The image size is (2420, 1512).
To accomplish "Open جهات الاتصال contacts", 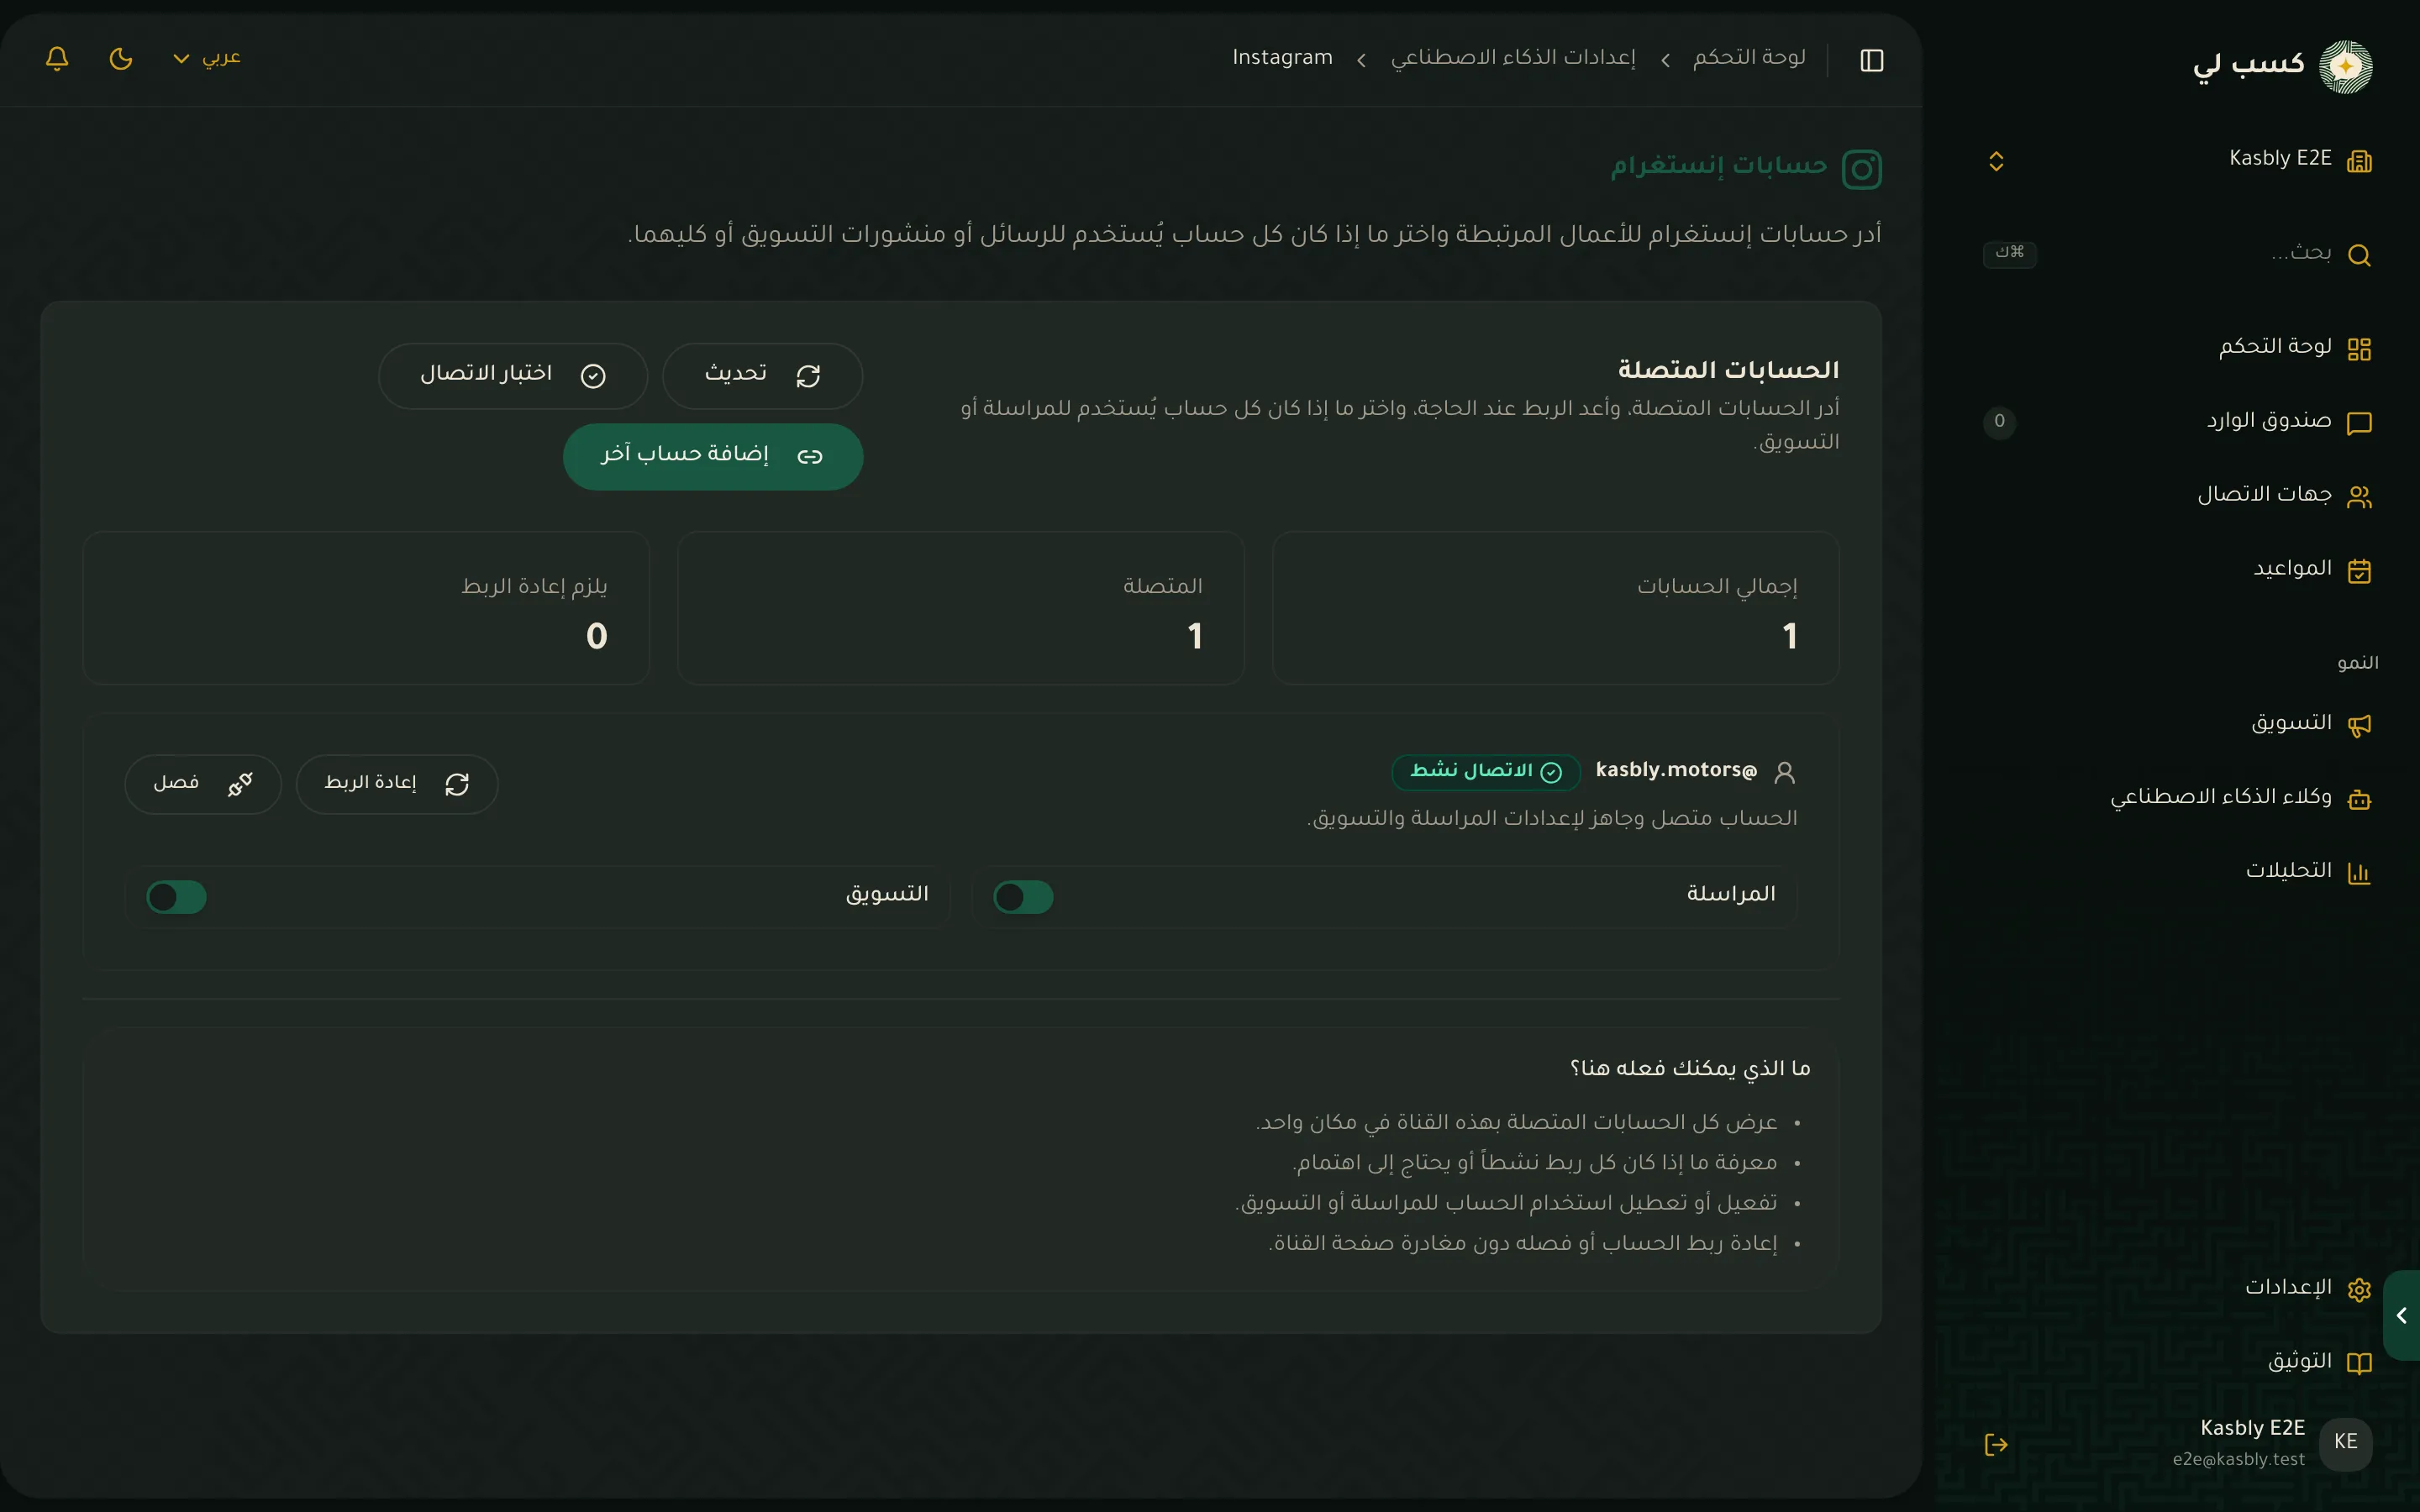I will [x=2180, y=496].
